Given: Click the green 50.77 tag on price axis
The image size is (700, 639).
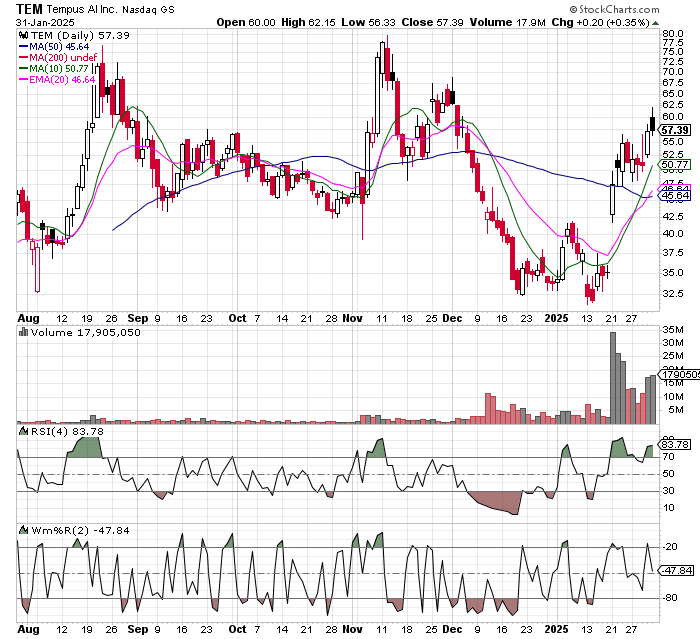Looking at the screenshot, I should pyautogui.click(x=675, y=165).
